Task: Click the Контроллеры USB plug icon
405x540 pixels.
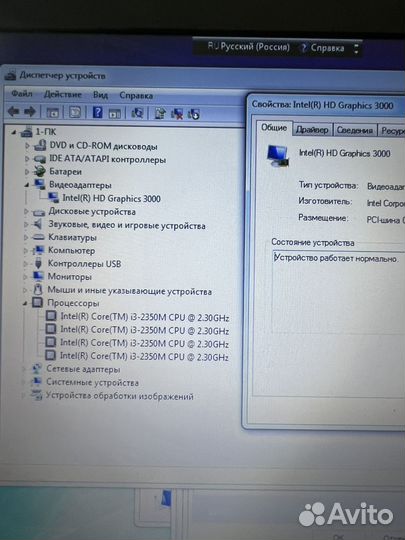Action: pos(38,263)
